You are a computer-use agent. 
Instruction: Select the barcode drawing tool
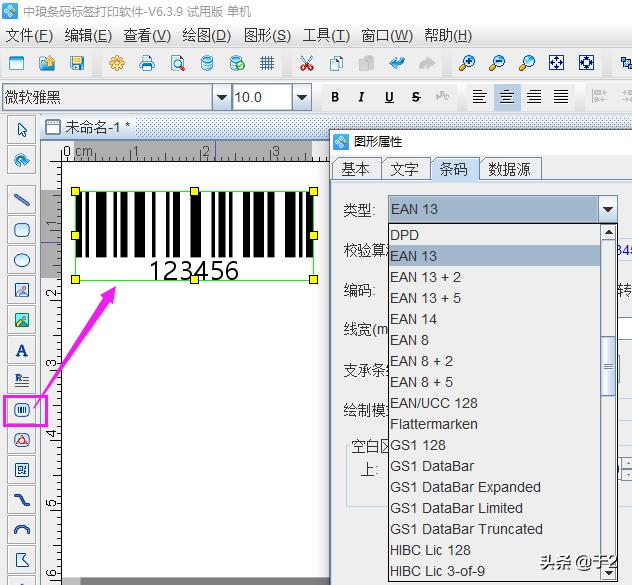click(x=22, y=410)
